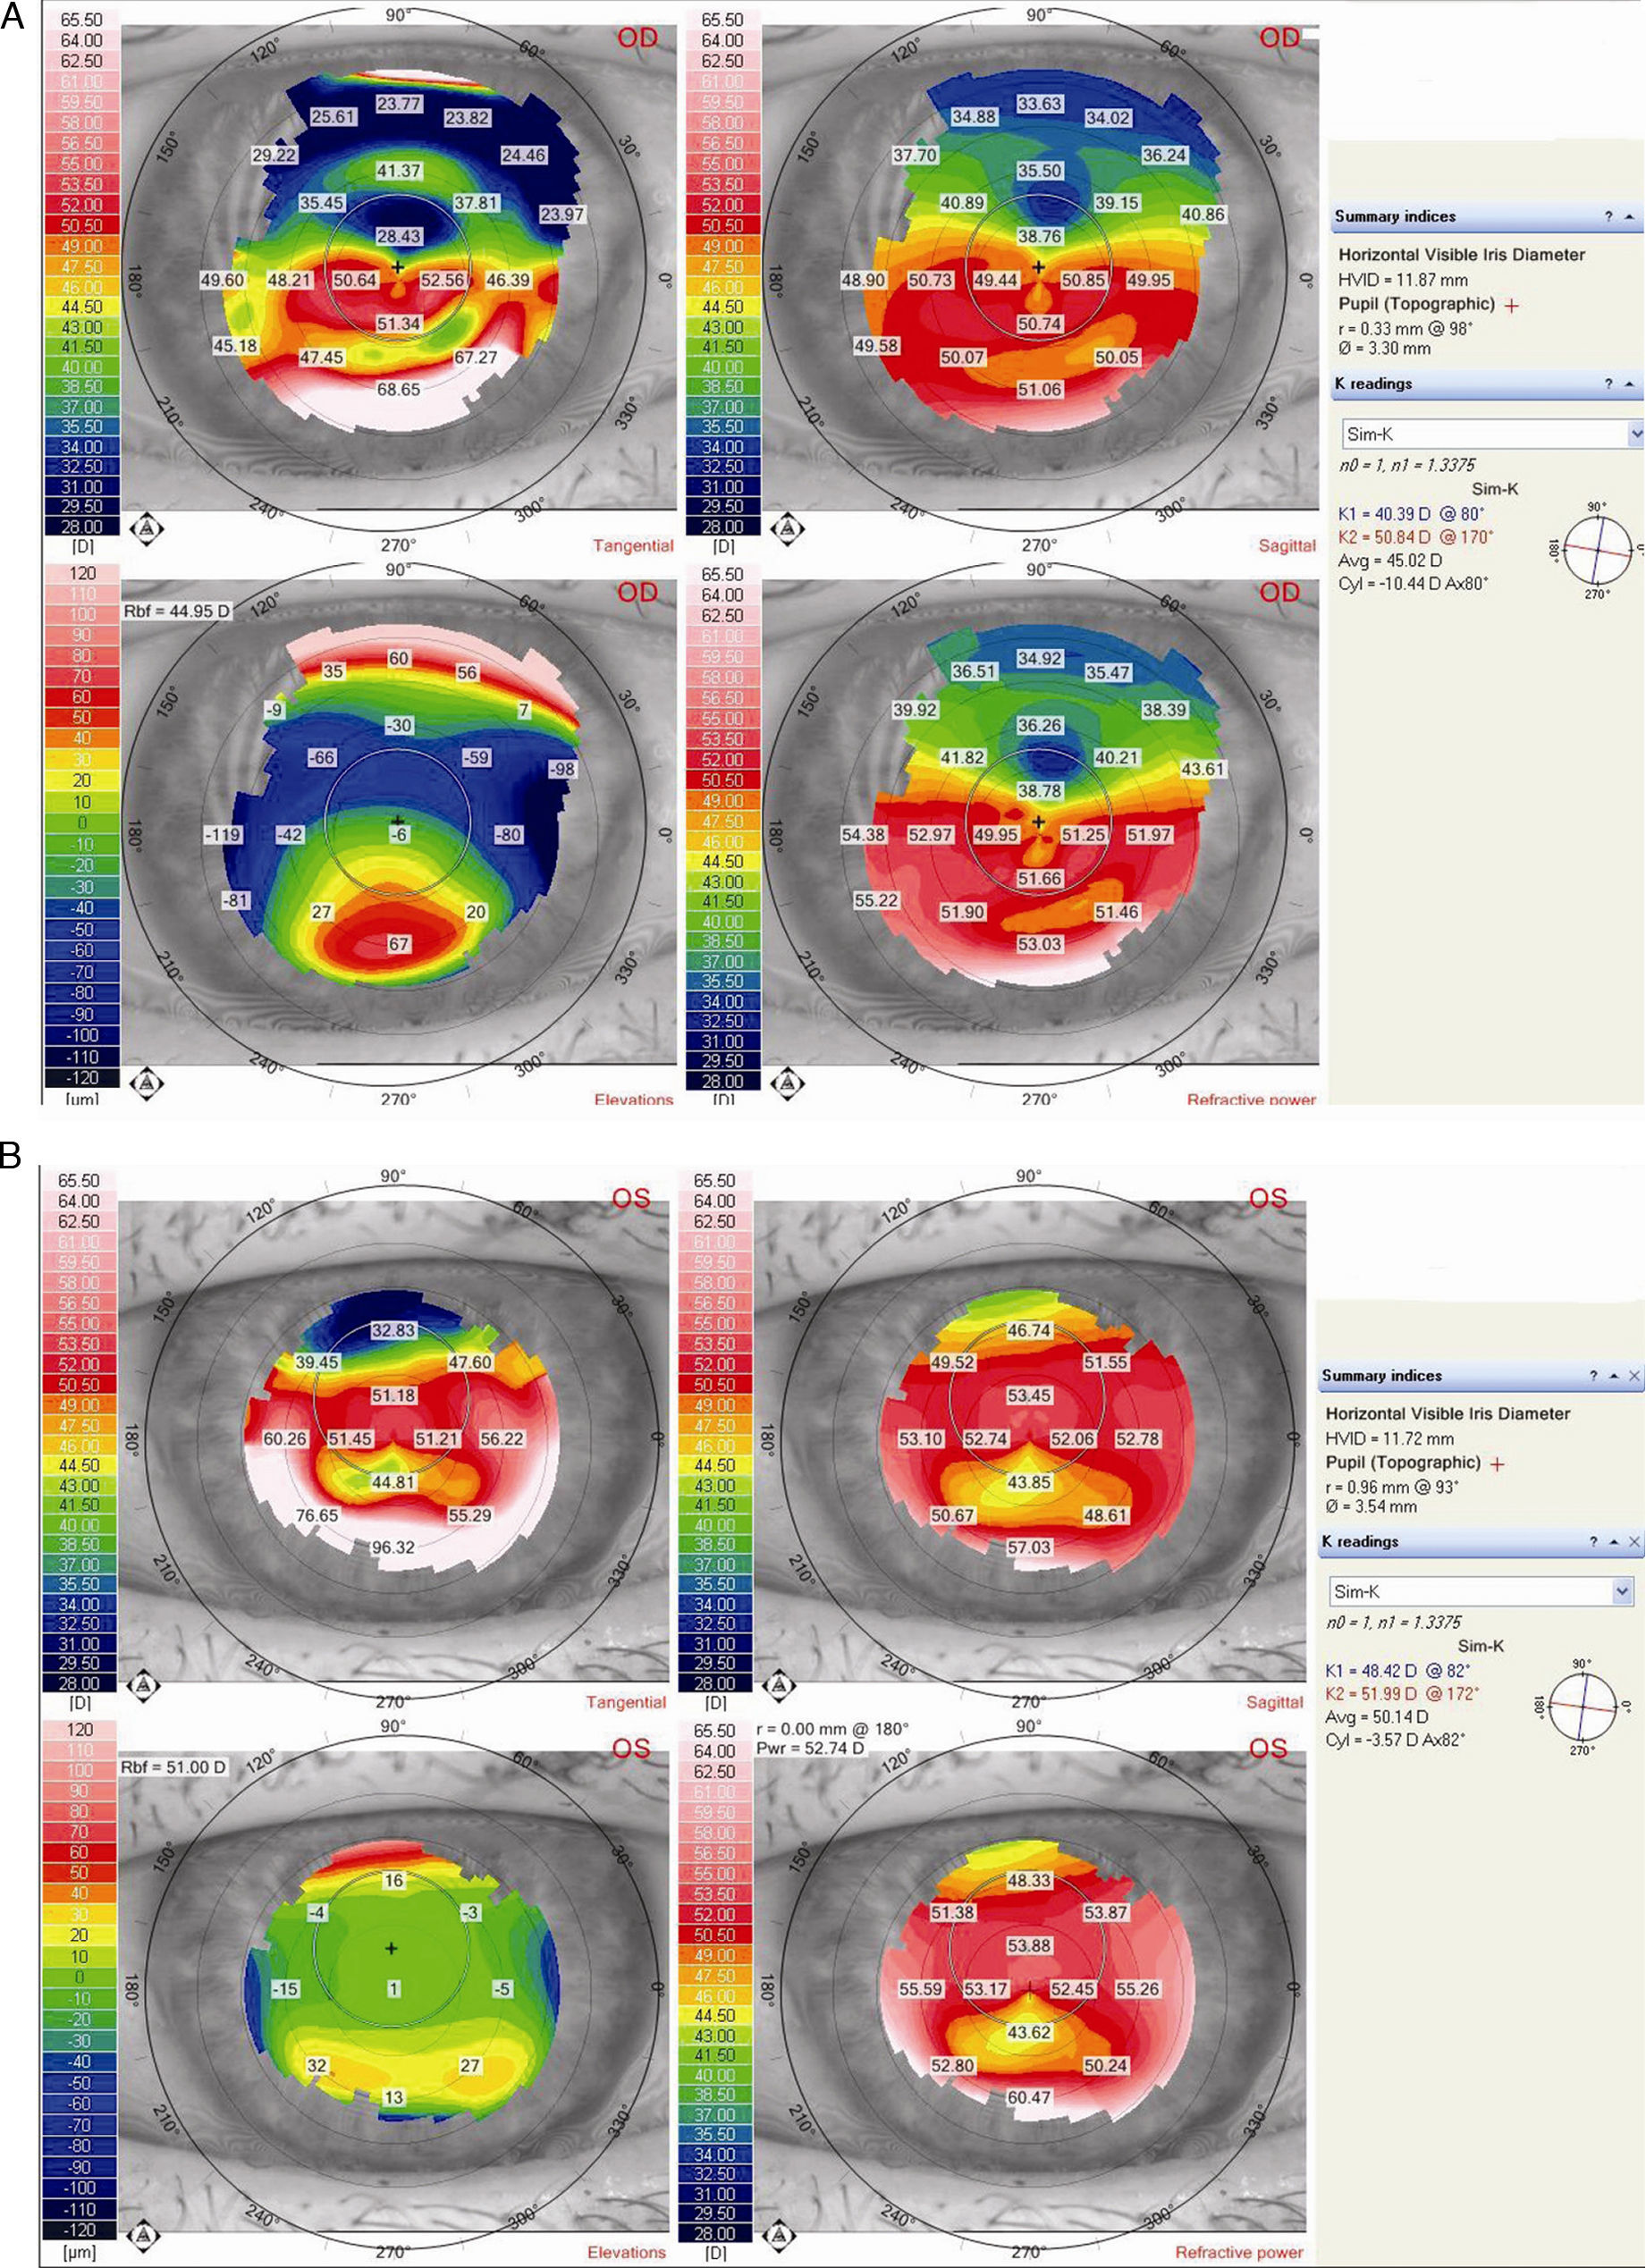Close the K readings section in panel B
Screen dimensions: 1646x2268
(x=1634, y=1542)
